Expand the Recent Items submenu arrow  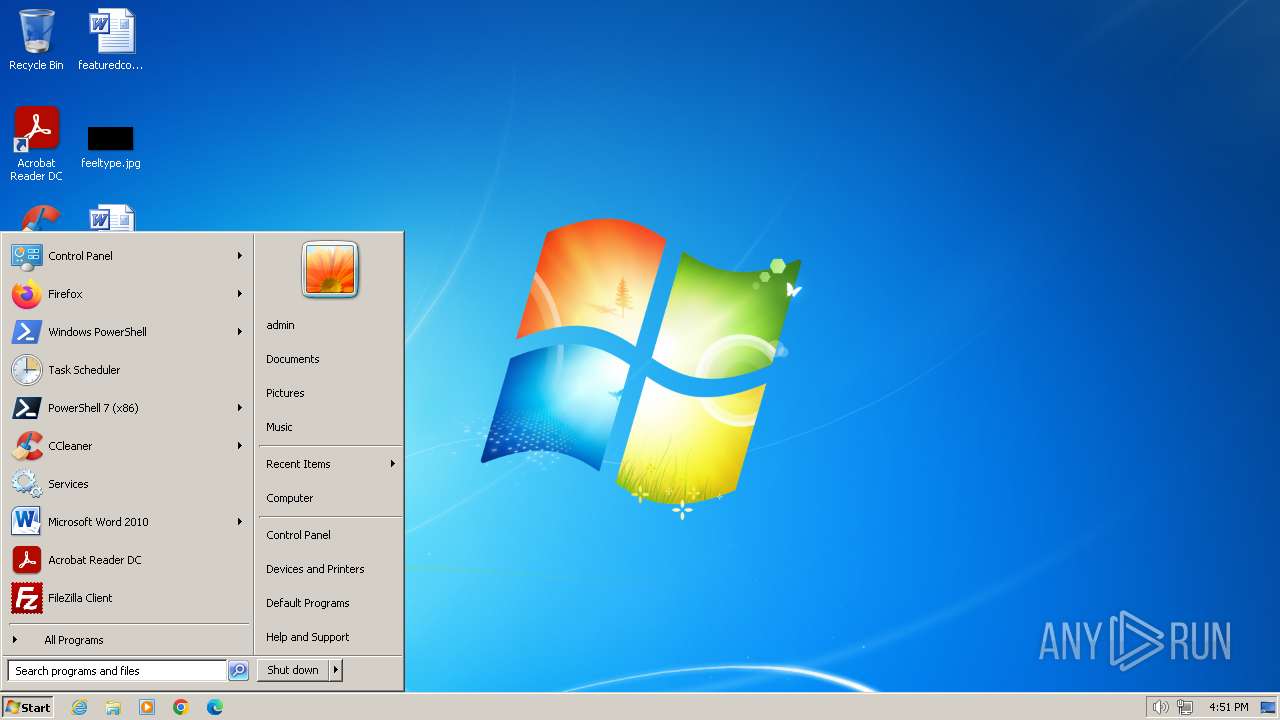pos(393,464)
